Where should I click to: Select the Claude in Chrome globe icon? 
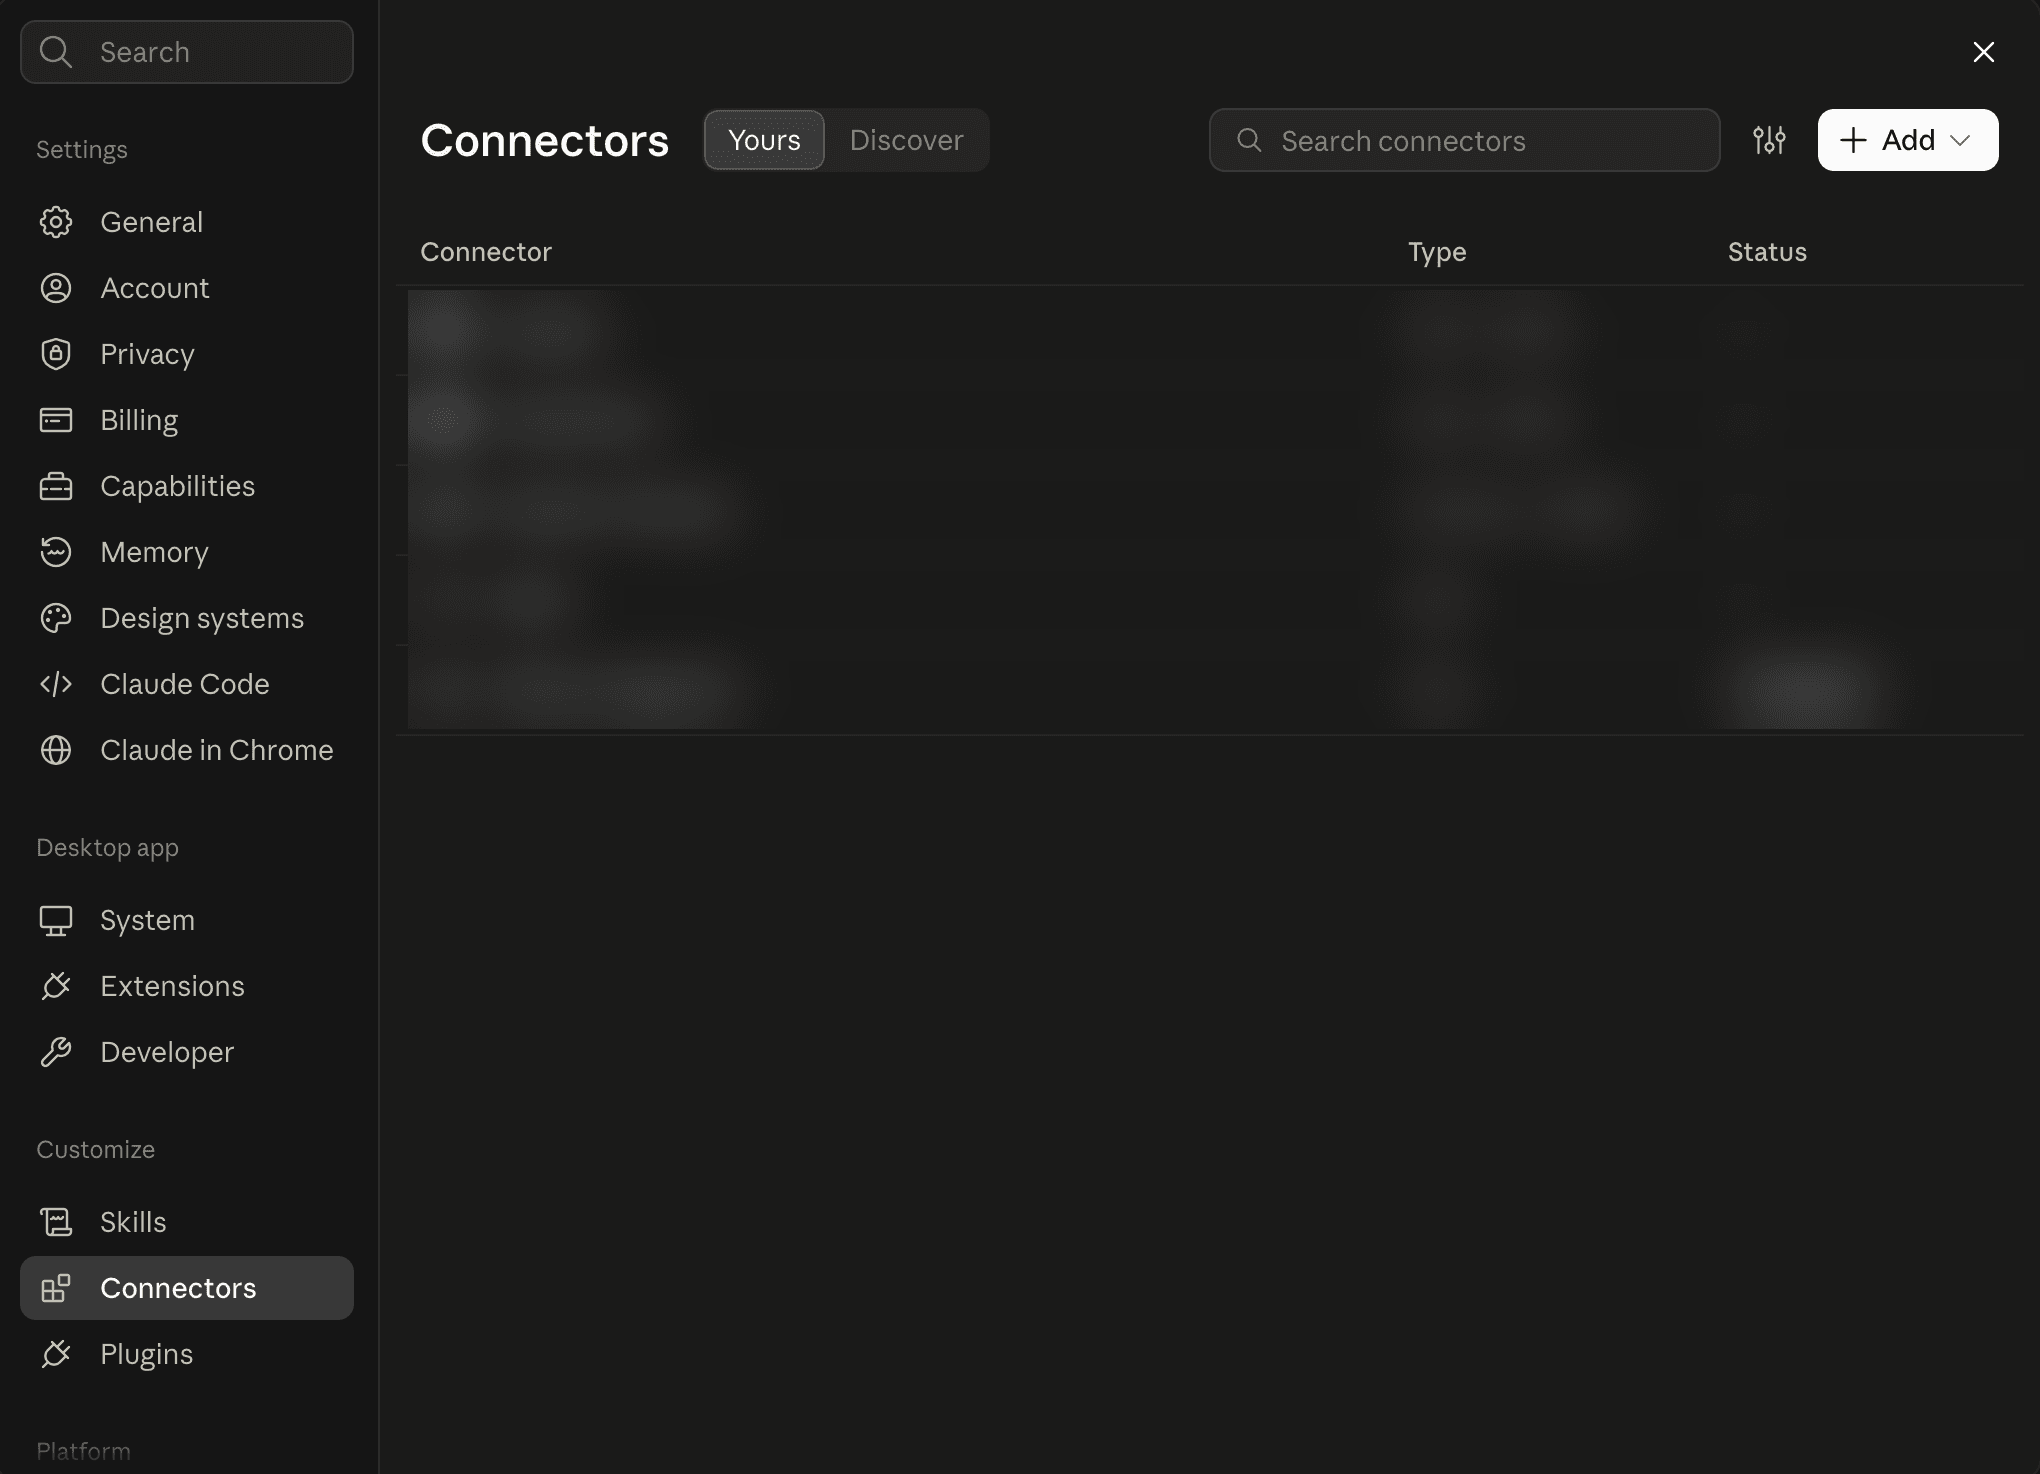(56, 750)
